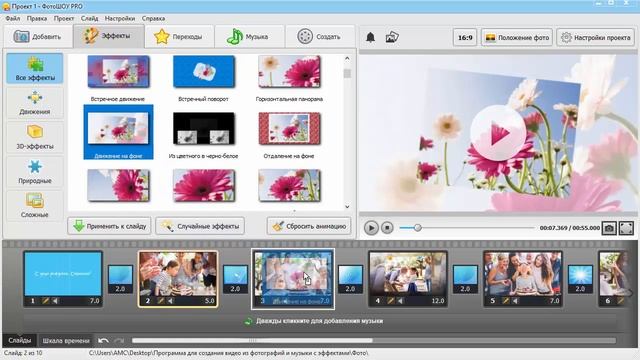Choose the Горизонтальная панорама effect thumbnail

pos(289,72)
